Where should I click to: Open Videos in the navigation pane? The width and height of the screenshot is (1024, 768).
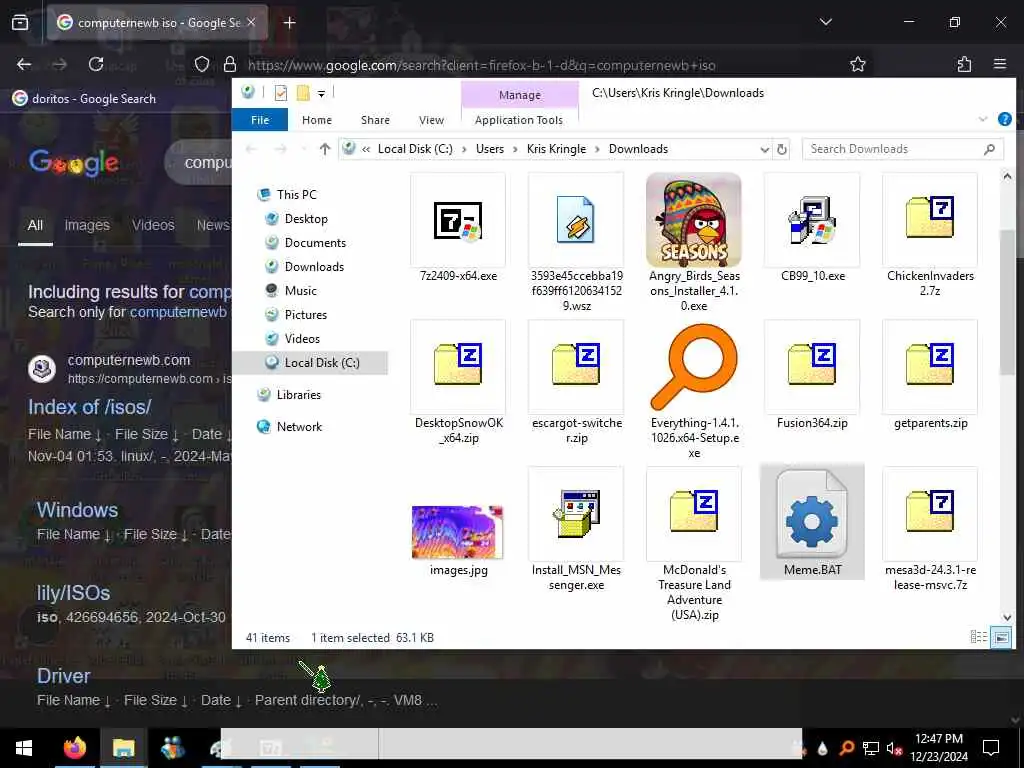pyautogui.click(x=302, y=339)
